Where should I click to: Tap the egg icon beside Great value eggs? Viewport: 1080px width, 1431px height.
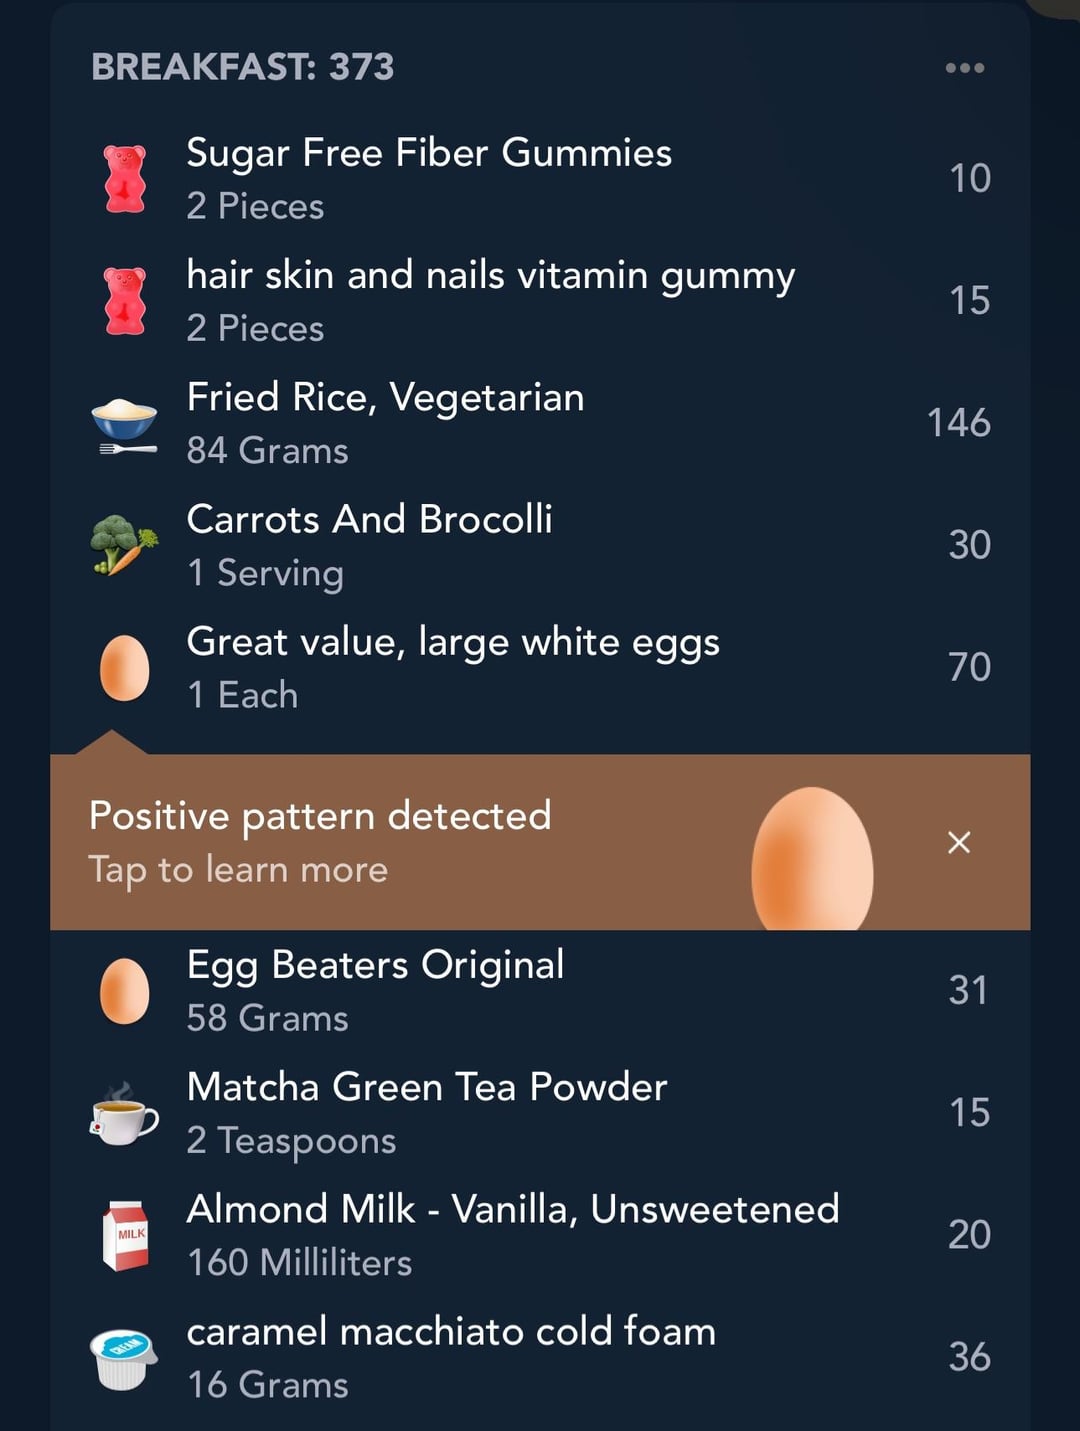coord(125,668)
